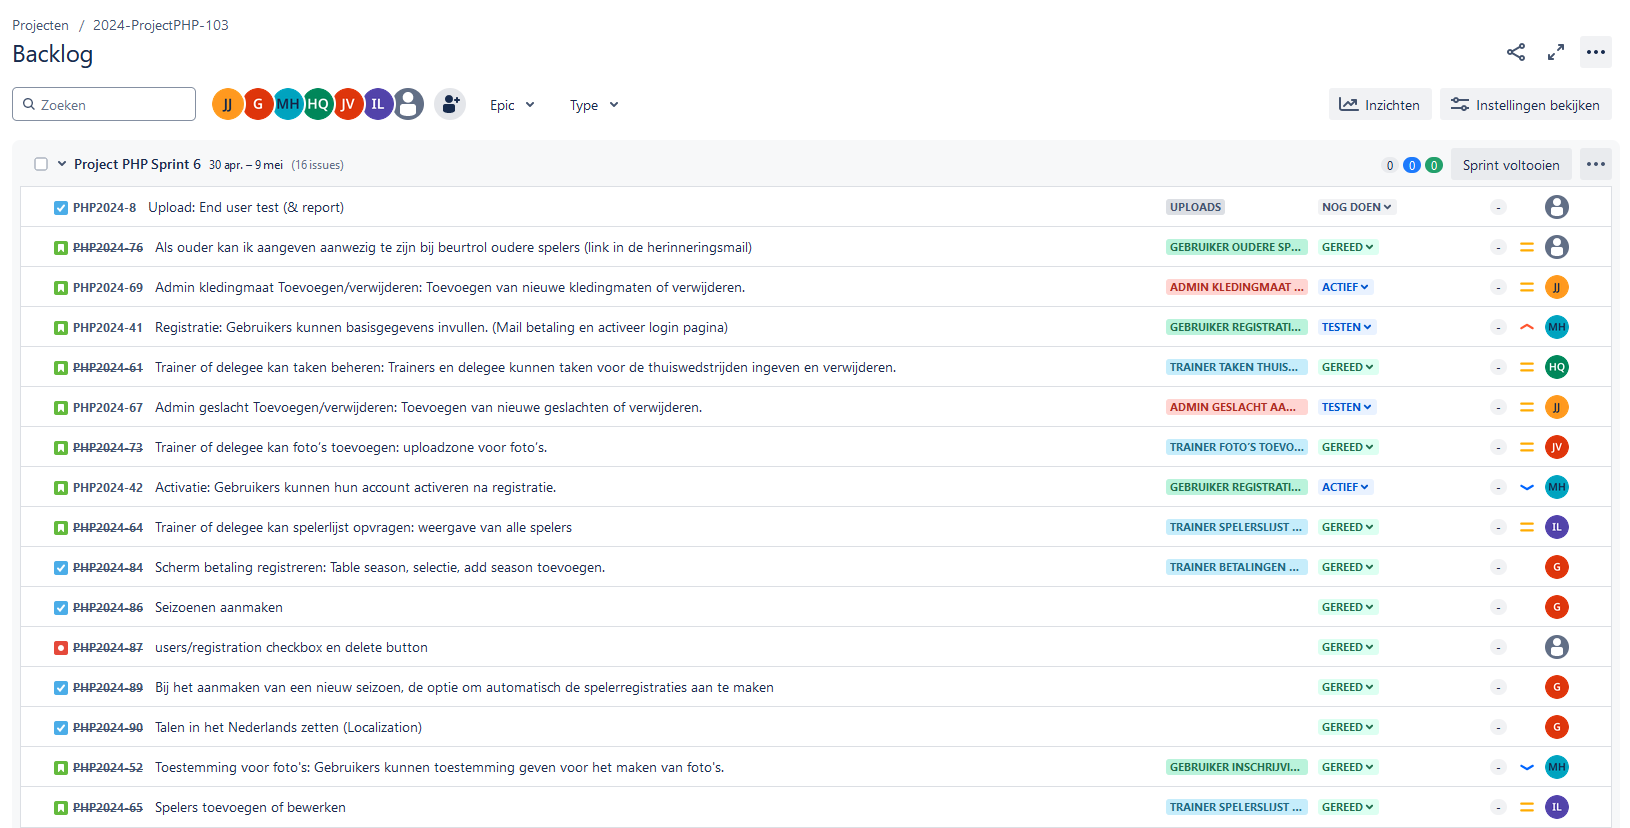The image size is (1630, 828).
Task: Enter full screen with the expand icon
Action: point(1556,52)
